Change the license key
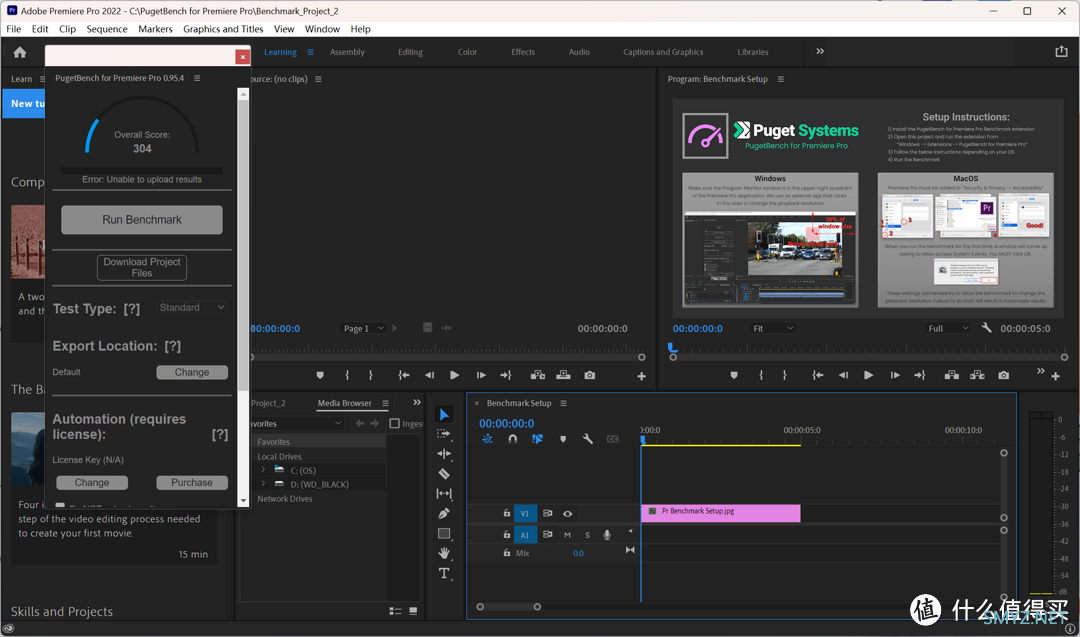Viewport: 1080px width, 637px height. click(92, 483)
